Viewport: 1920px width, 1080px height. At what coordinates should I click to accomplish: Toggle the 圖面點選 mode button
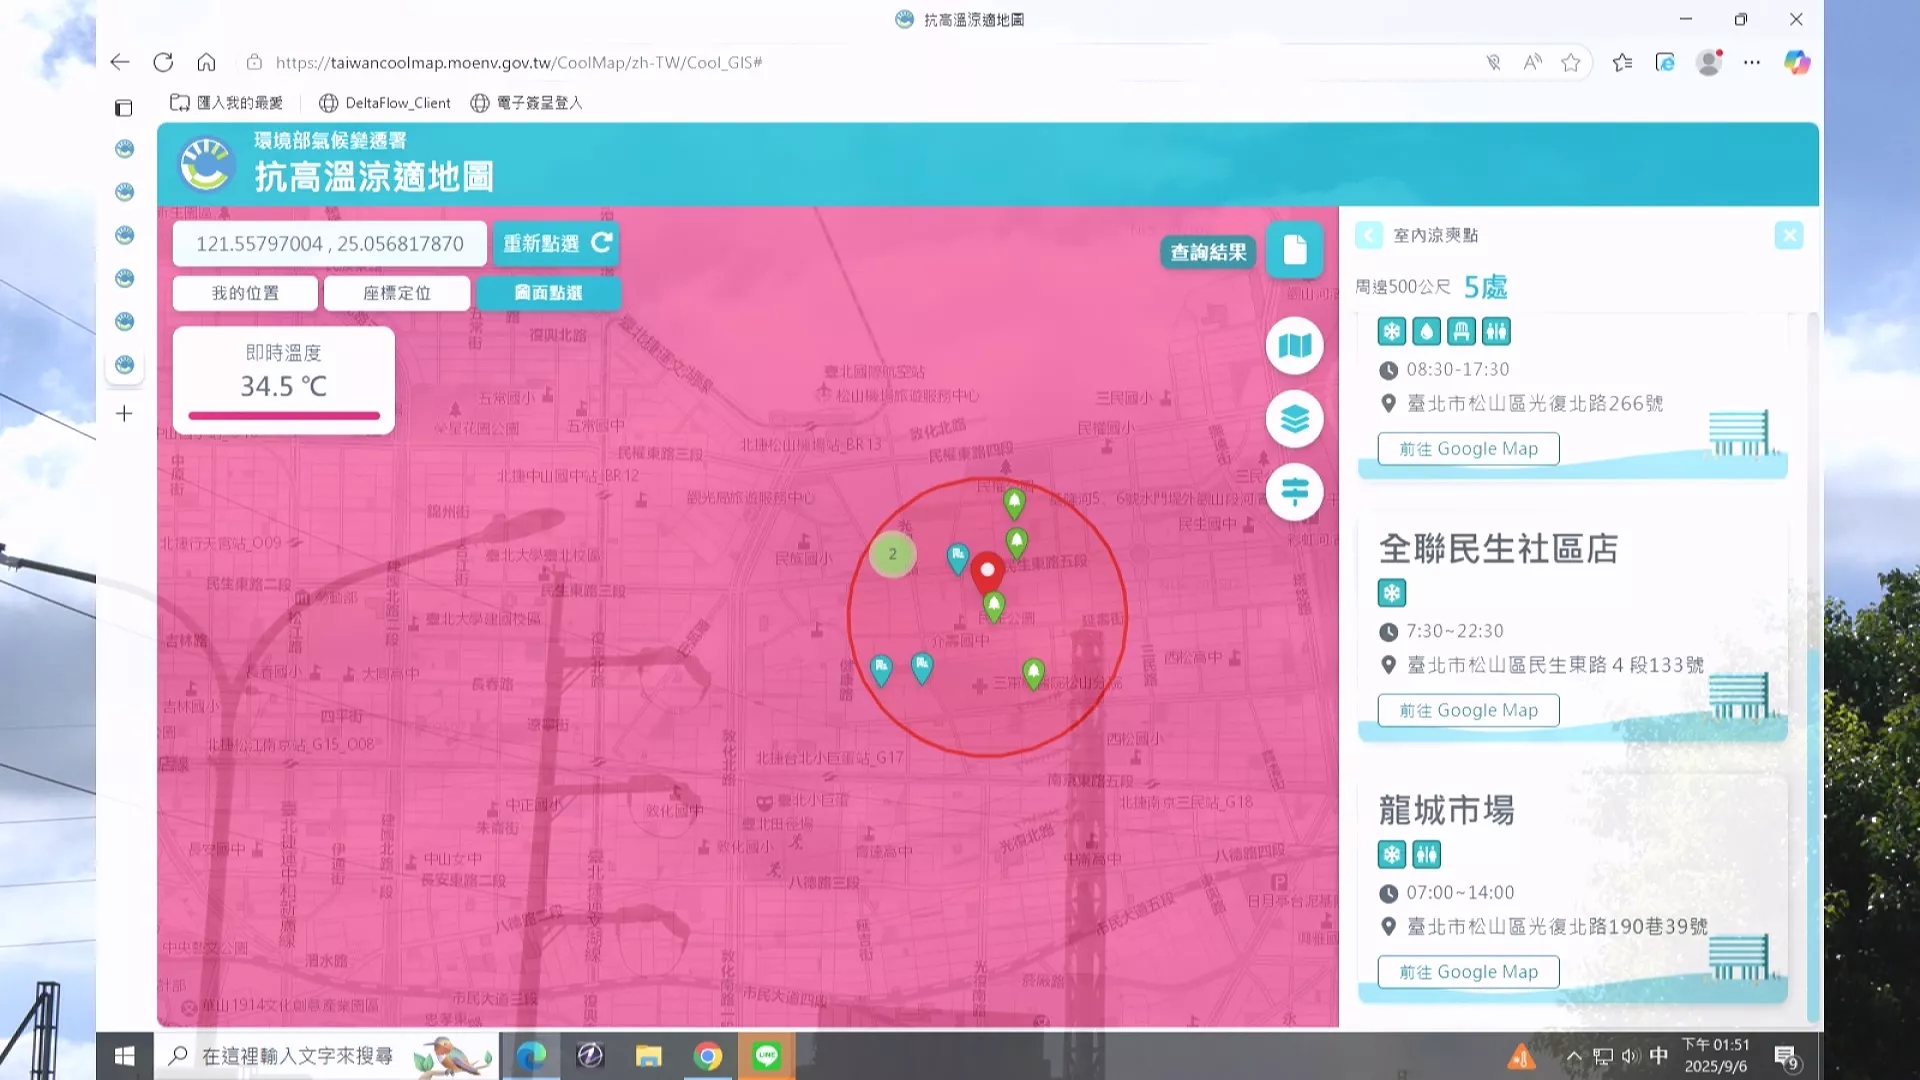(x=548, y=293)
